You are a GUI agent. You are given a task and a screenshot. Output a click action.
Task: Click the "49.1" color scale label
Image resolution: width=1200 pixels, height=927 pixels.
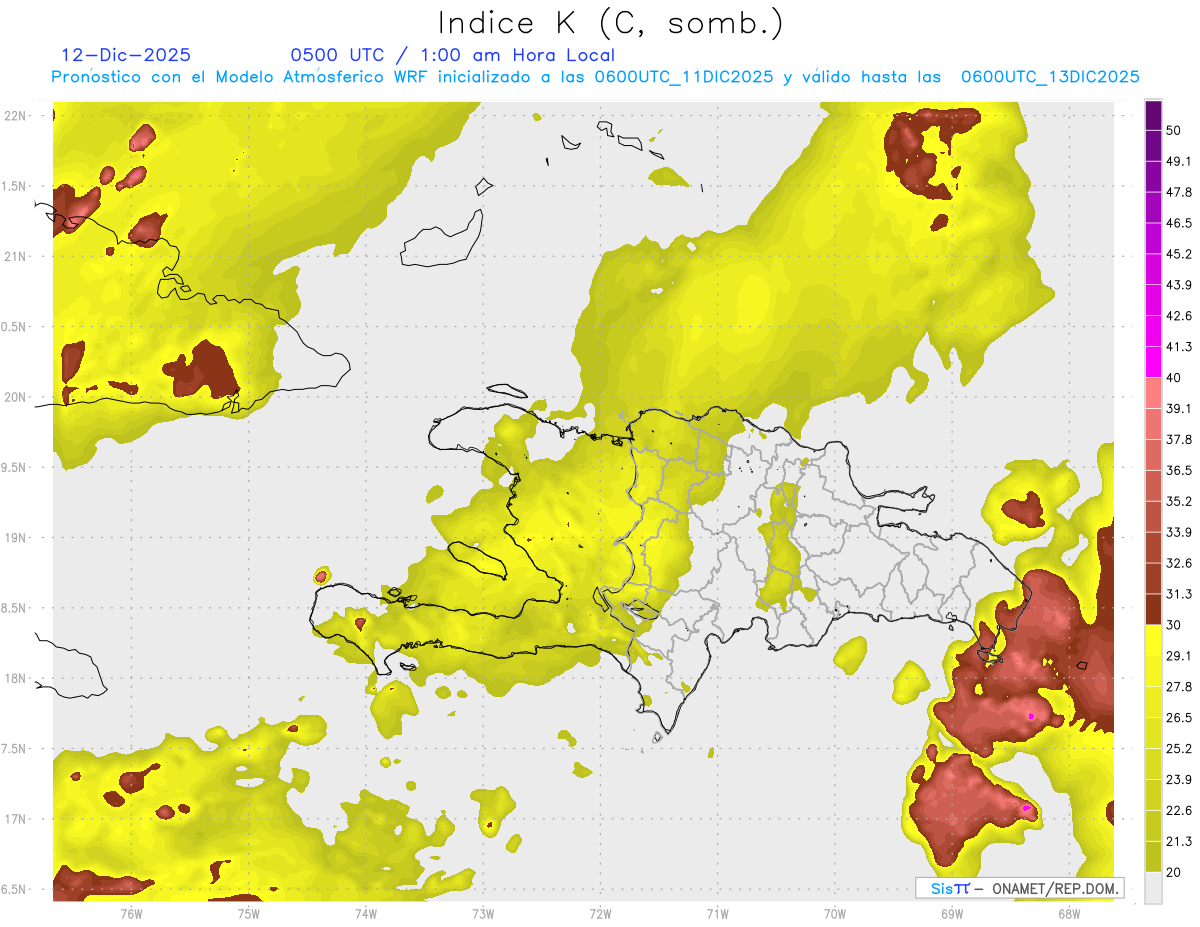point(1179,161)
